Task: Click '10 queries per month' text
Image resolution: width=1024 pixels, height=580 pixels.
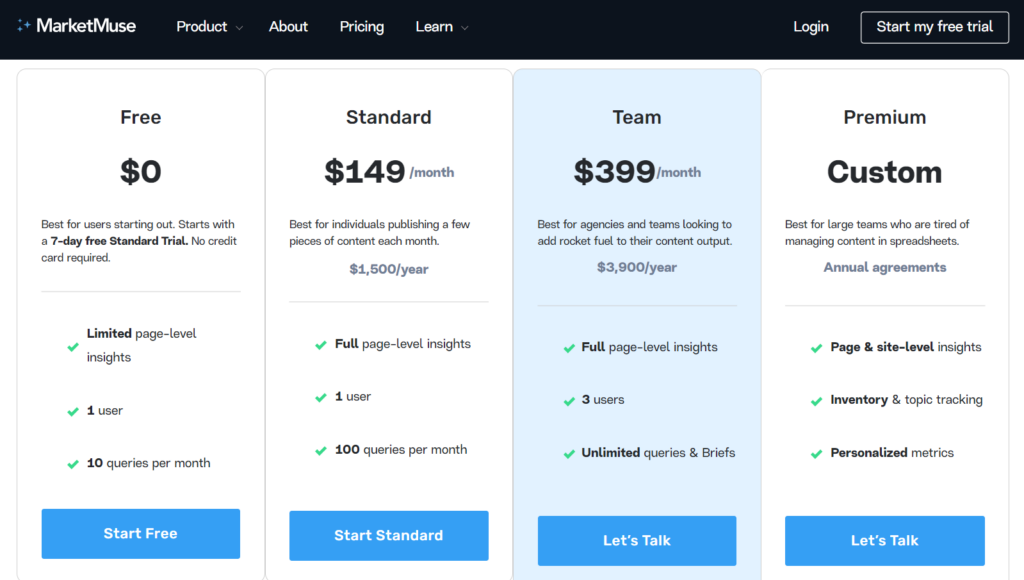Action: (148, 463)
